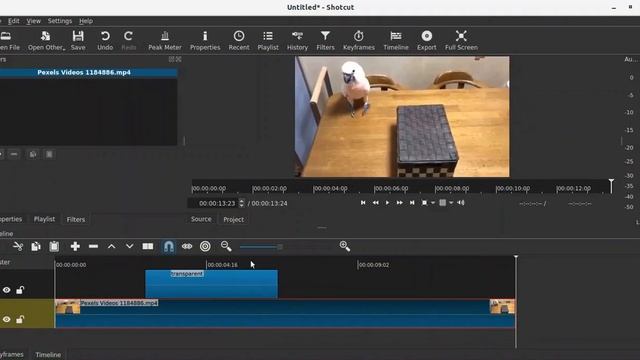
Task: Skip to the end of the video
Action: point(412,202)
